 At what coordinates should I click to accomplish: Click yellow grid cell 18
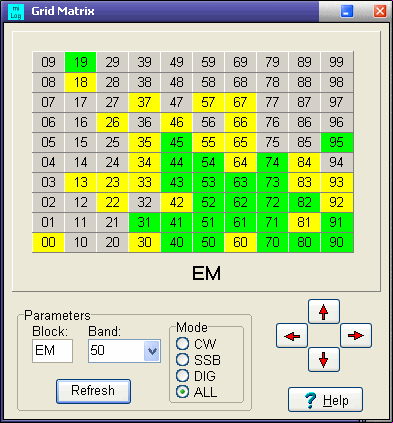(80, 82)
